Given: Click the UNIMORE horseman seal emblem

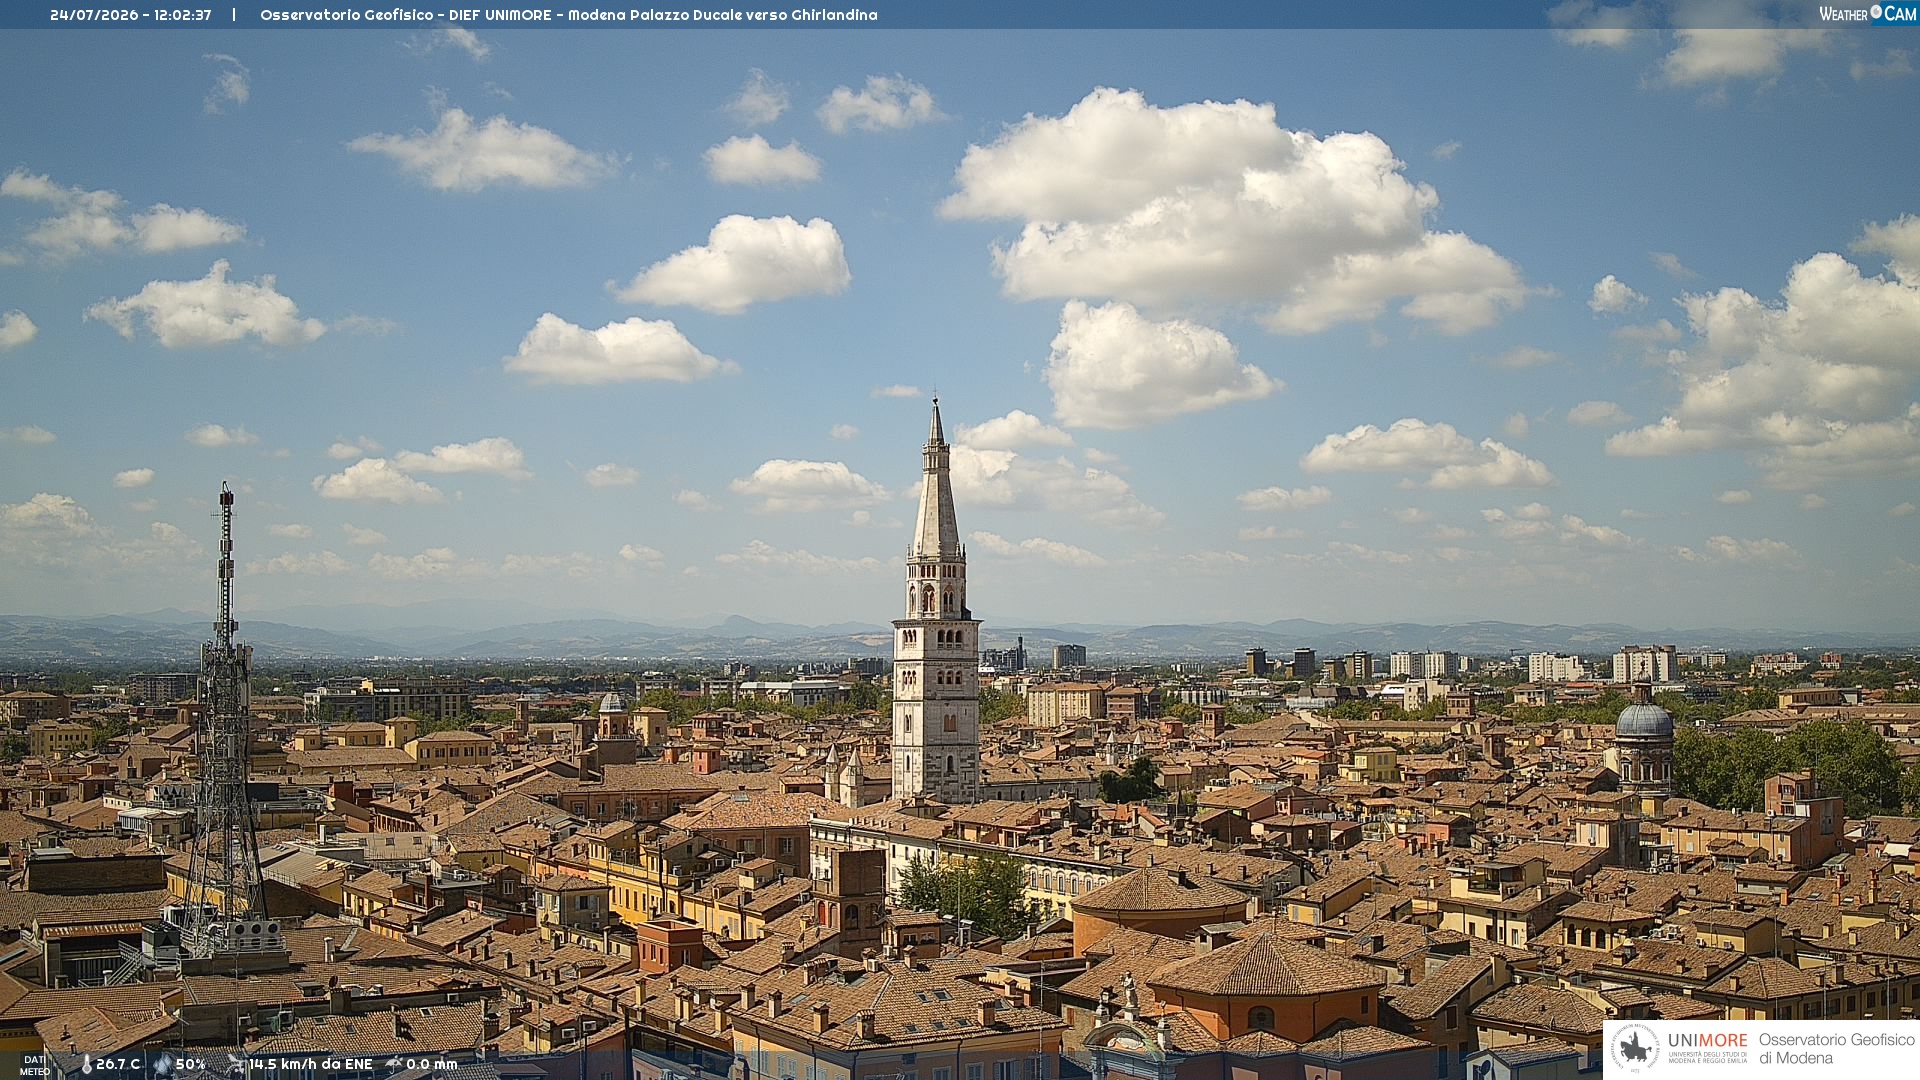Looking at the screenshot, I should coord(1636,1048).
